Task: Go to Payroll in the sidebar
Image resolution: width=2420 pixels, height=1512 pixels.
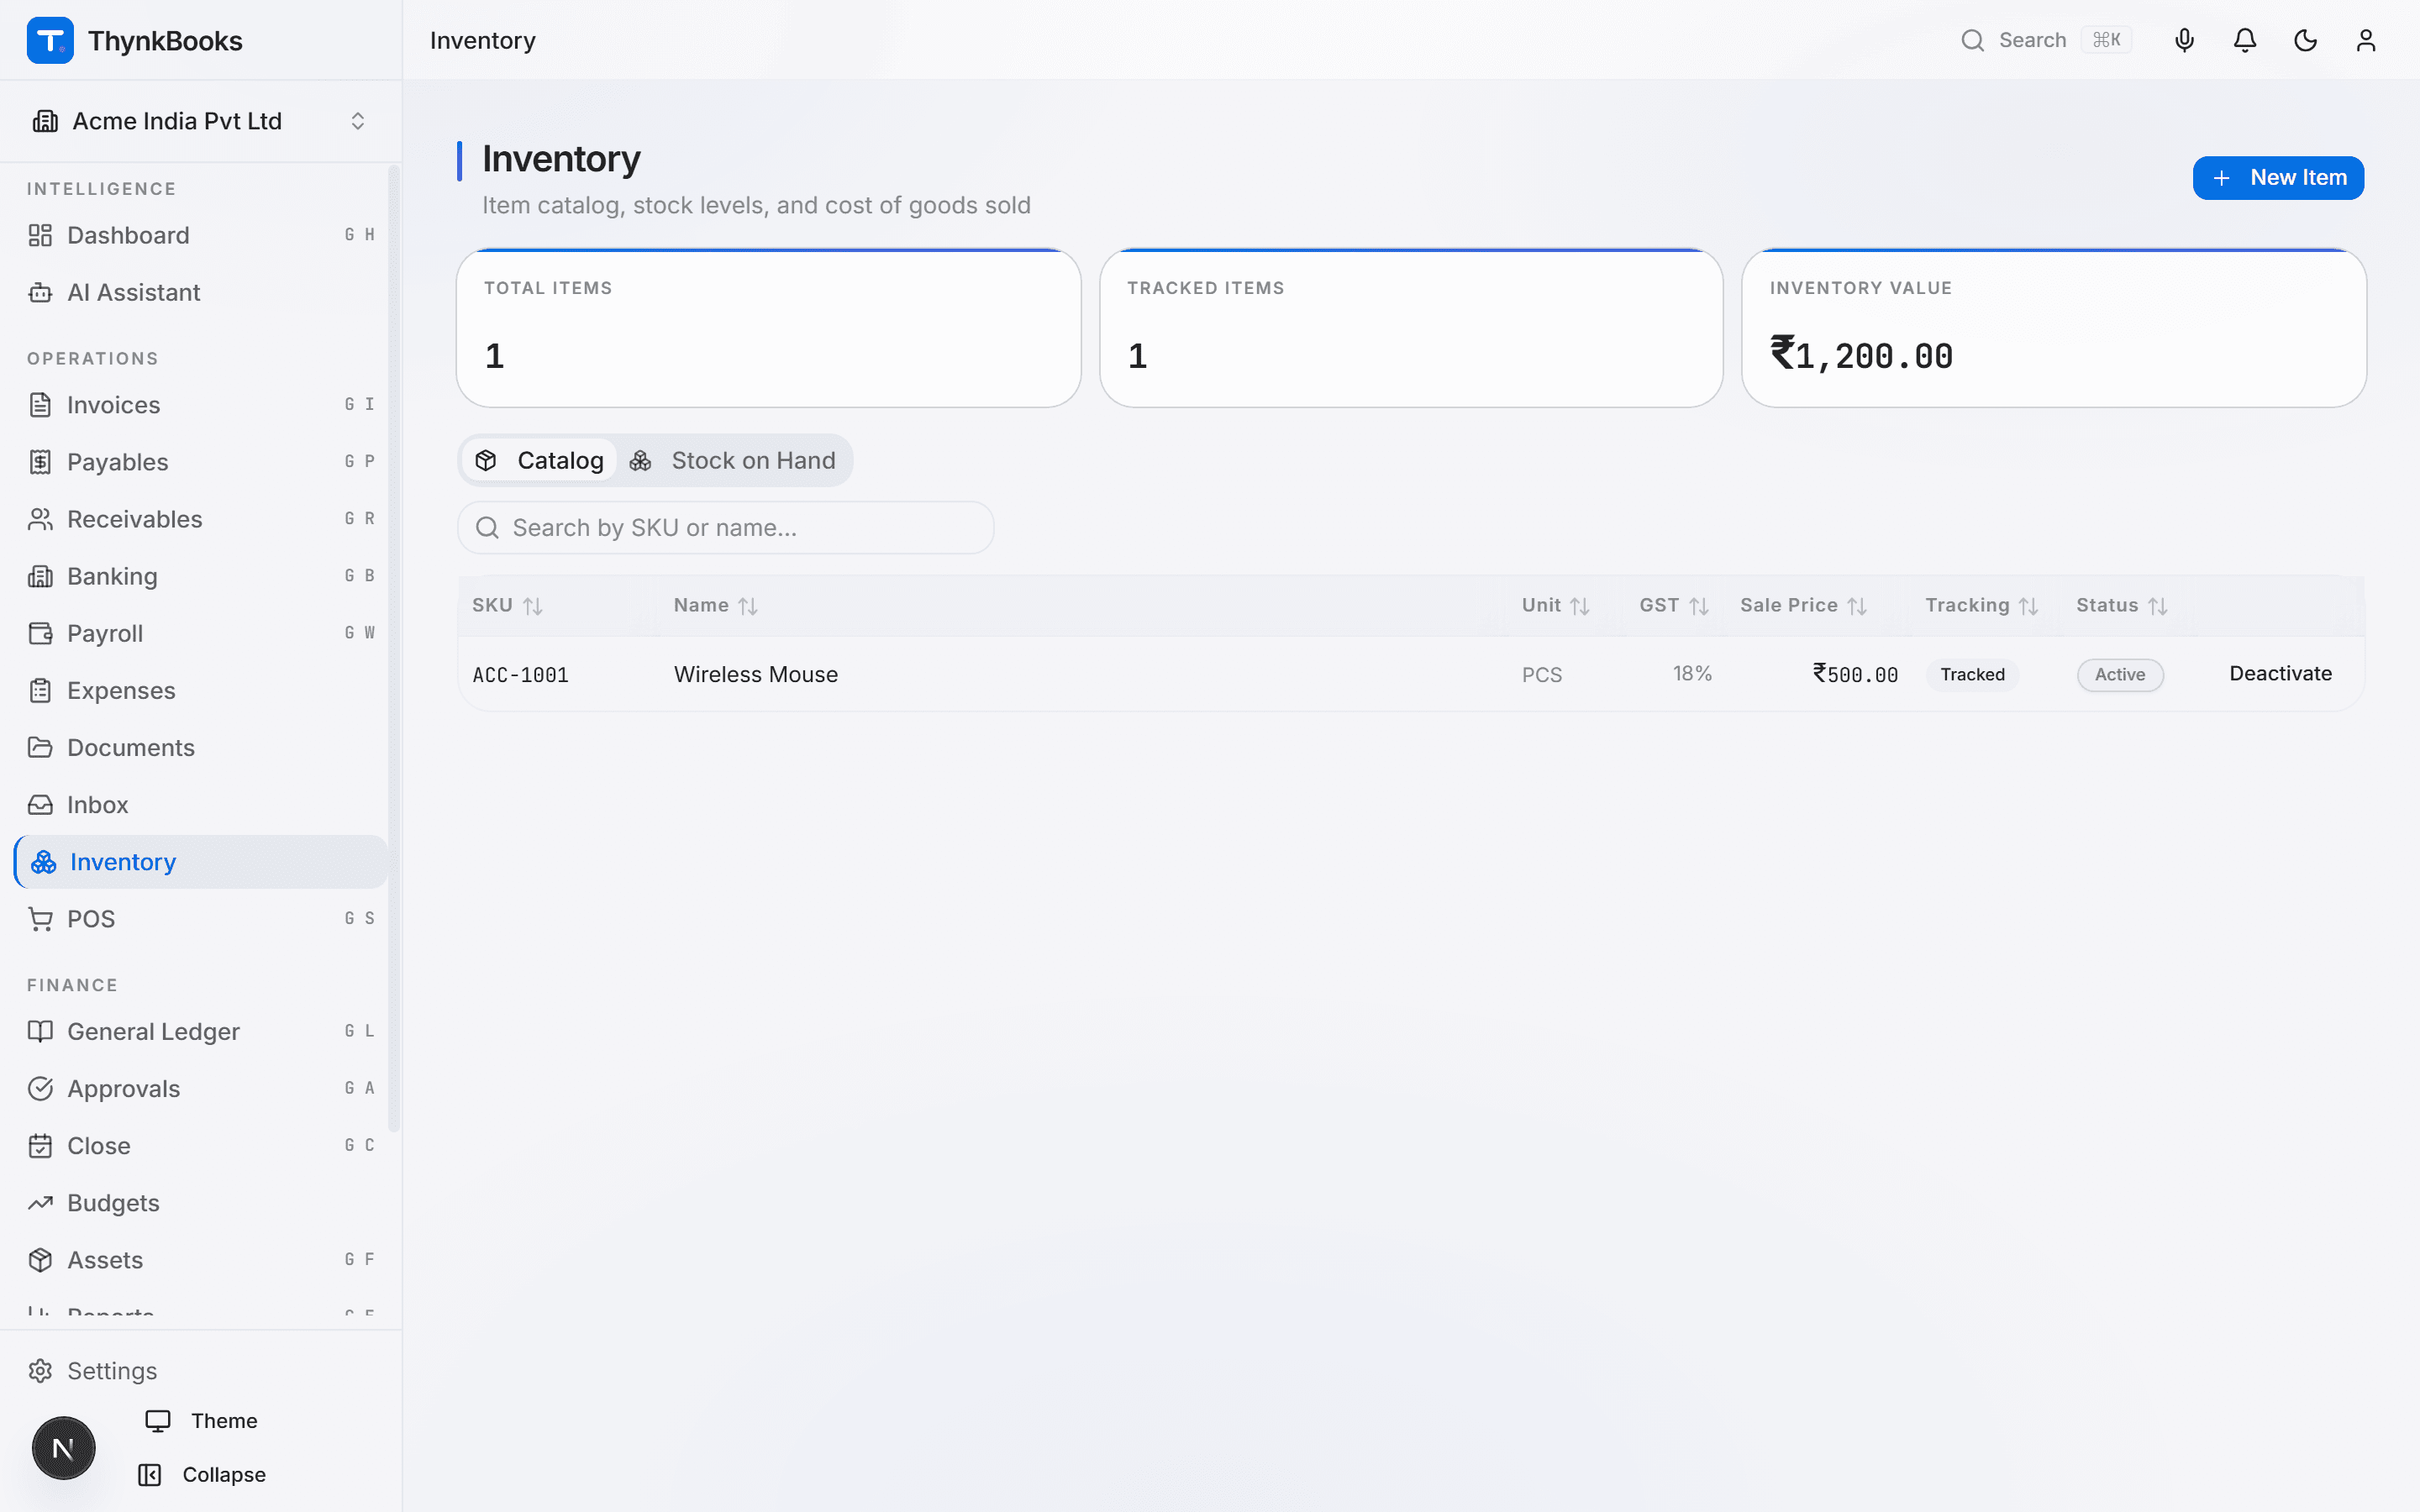Action: (201, 633)
